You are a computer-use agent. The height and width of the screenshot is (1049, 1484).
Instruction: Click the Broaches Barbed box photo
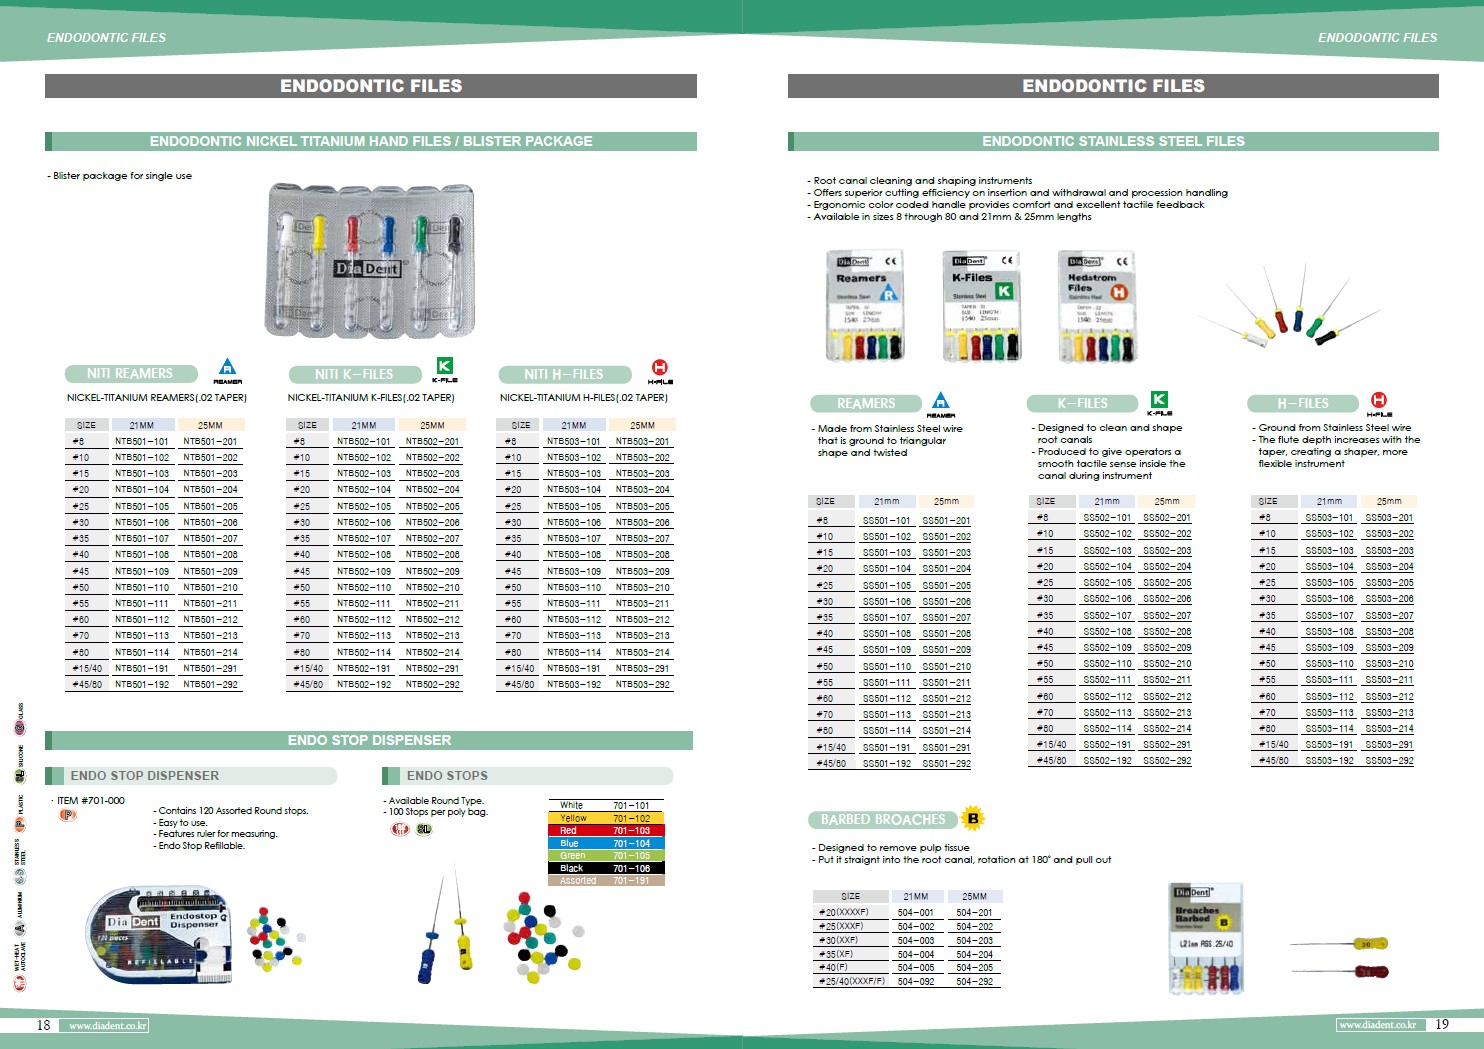(x=1207, y=938)
